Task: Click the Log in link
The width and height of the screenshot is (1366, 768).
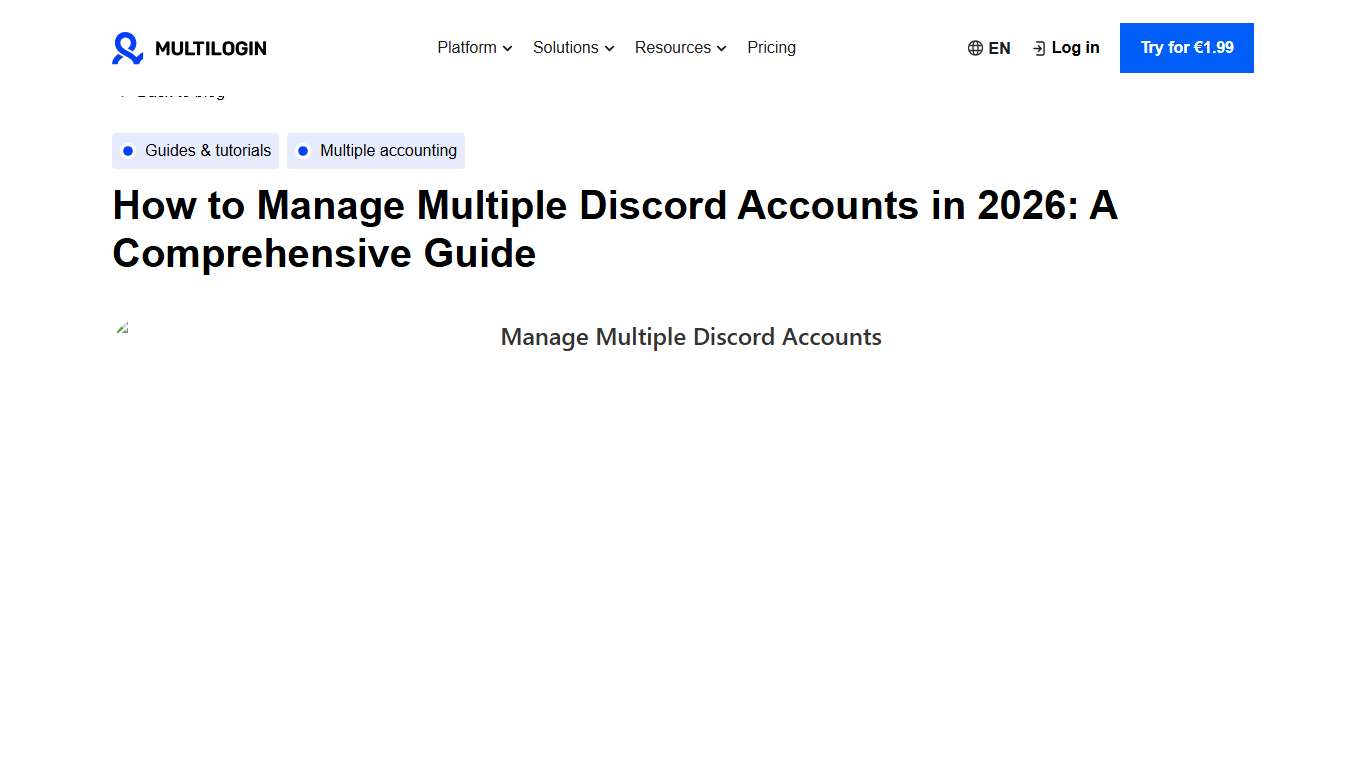Action: (1075, 47)
